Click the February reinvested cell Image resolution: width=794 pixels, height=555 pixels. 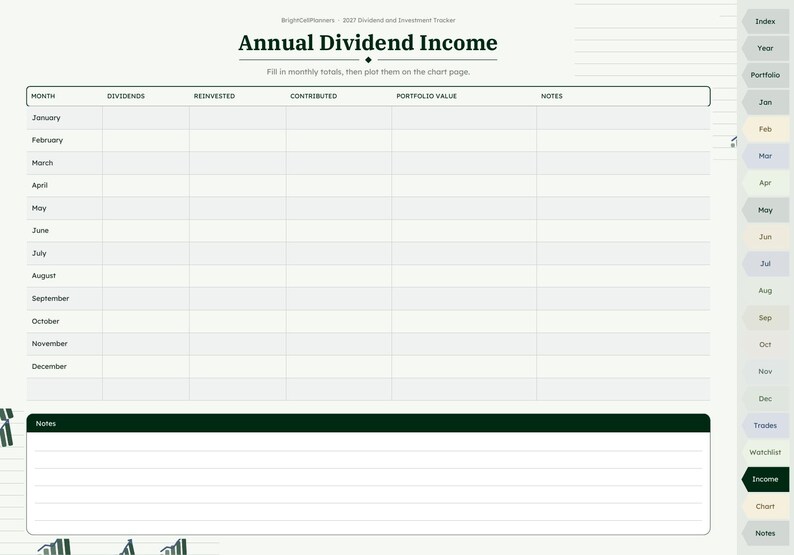click(x=237, y=141)
